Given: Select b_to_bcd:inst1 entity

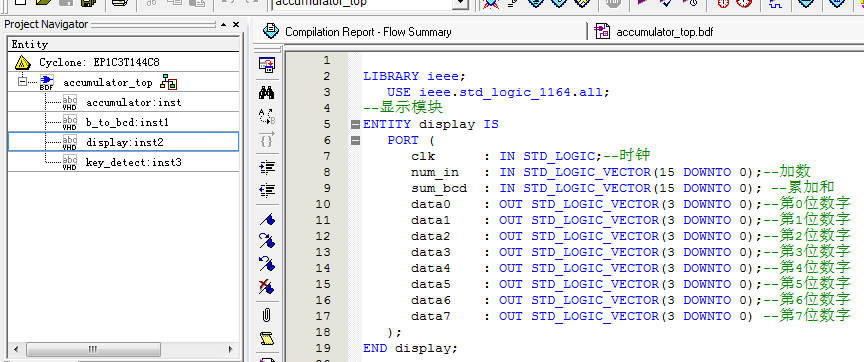Looking at the screenshot, I should point(127,122).
